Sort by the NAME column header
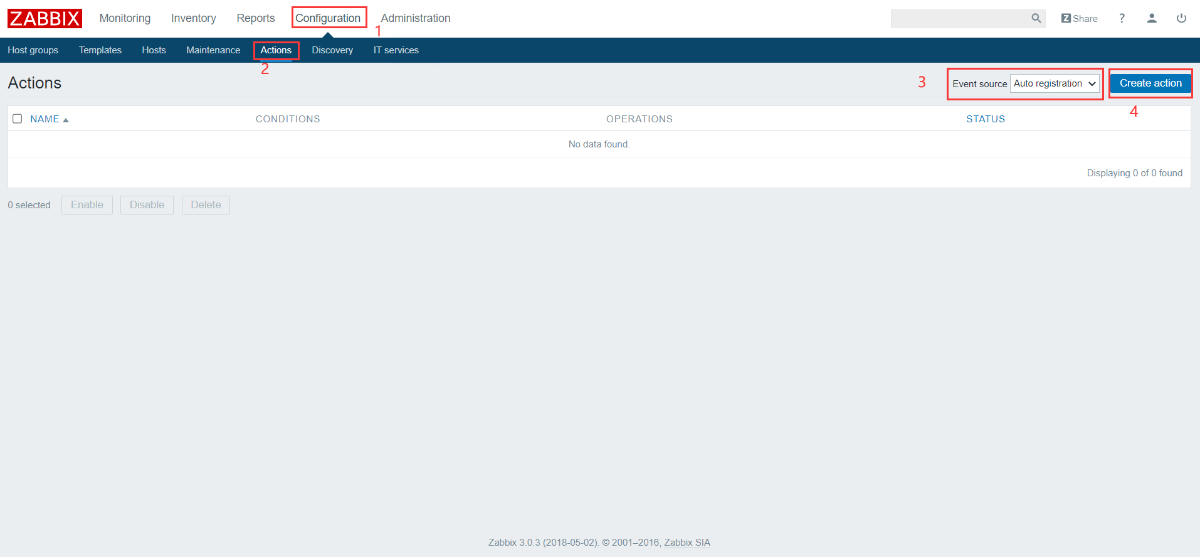Screen dimensions: 1200x557 49,119
